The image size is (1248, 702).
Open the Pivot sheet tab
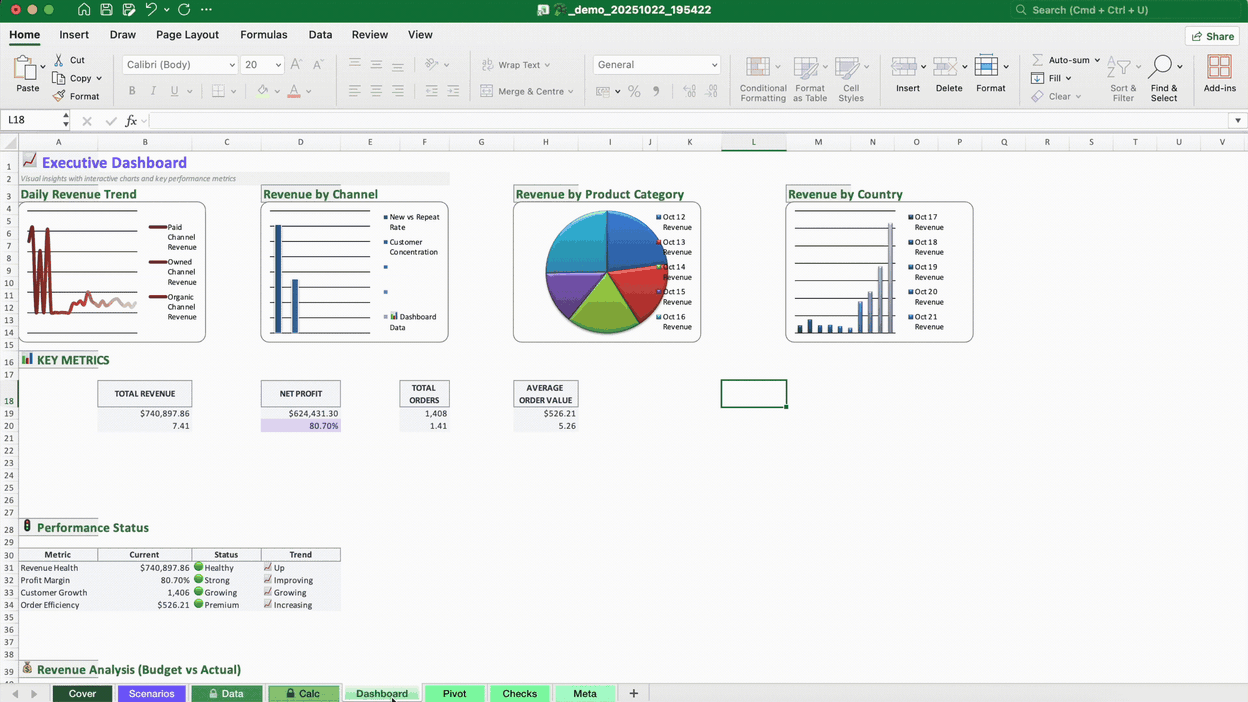point(454,692)
